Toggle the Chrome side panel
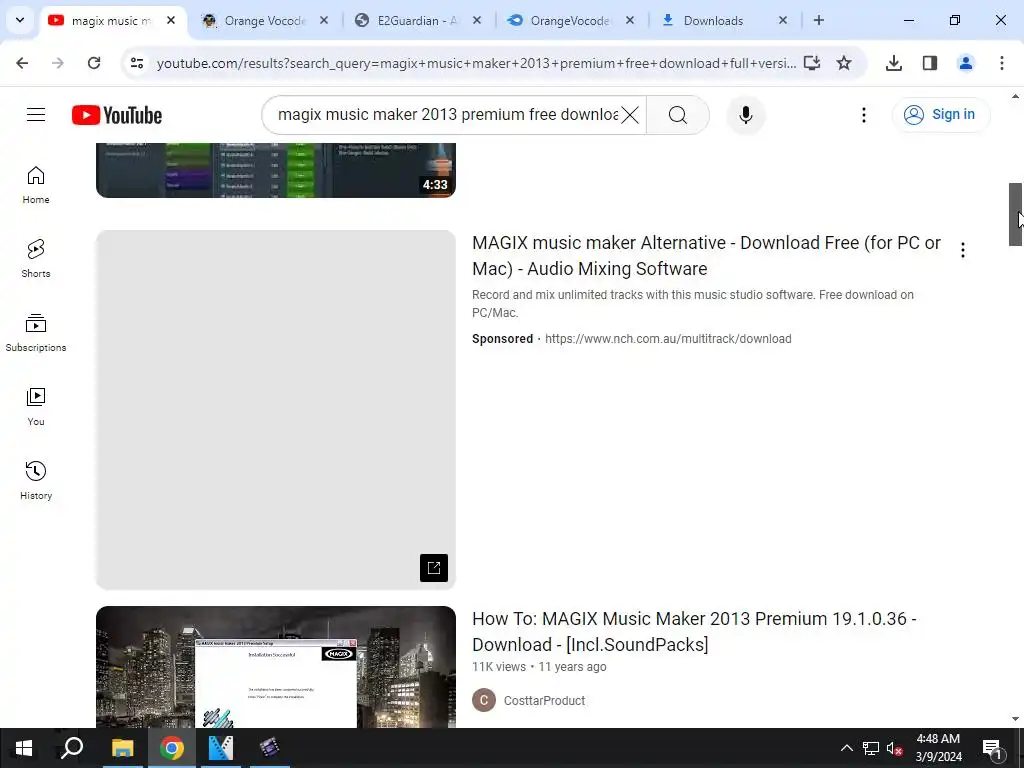 tap(930, 63)
